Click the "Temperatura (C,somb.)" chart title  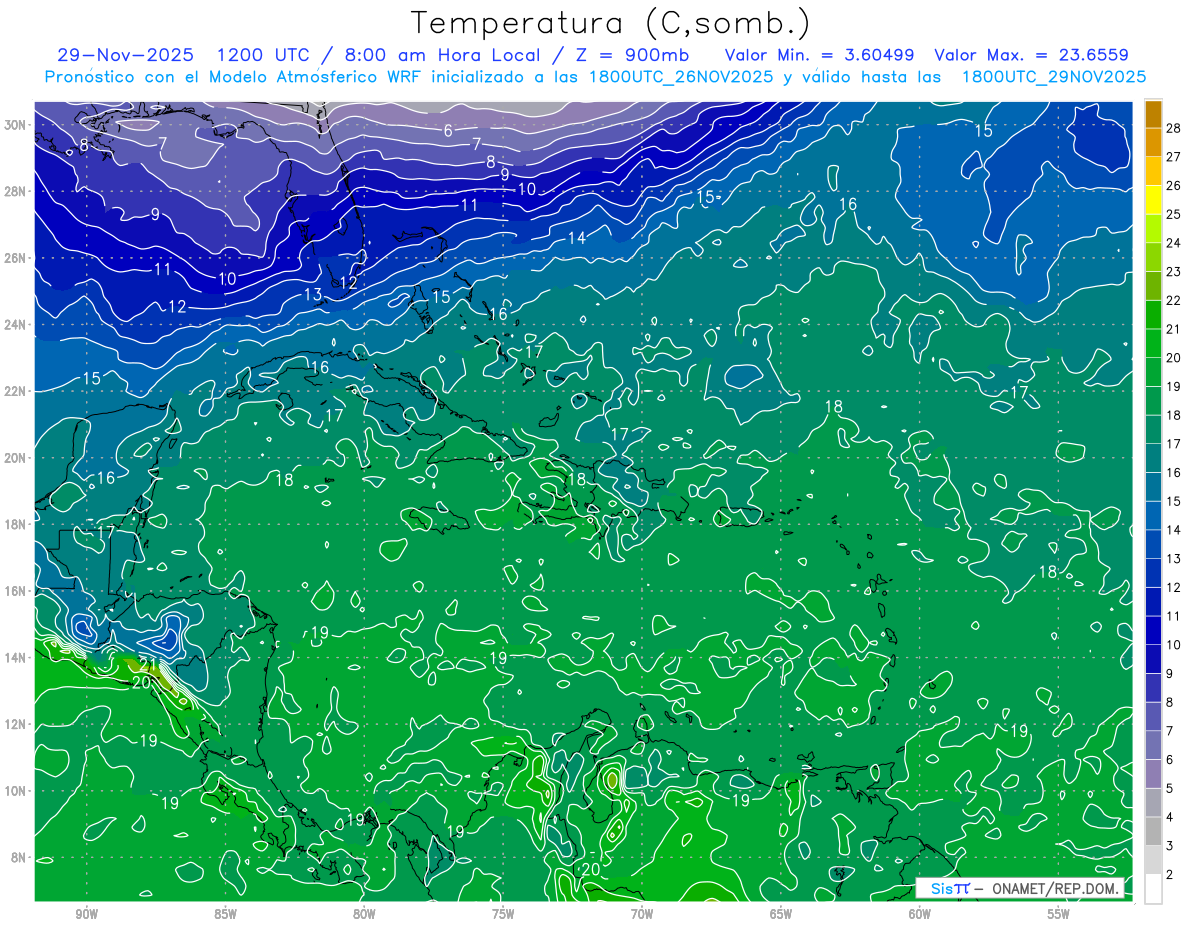(x=611, y=23)
